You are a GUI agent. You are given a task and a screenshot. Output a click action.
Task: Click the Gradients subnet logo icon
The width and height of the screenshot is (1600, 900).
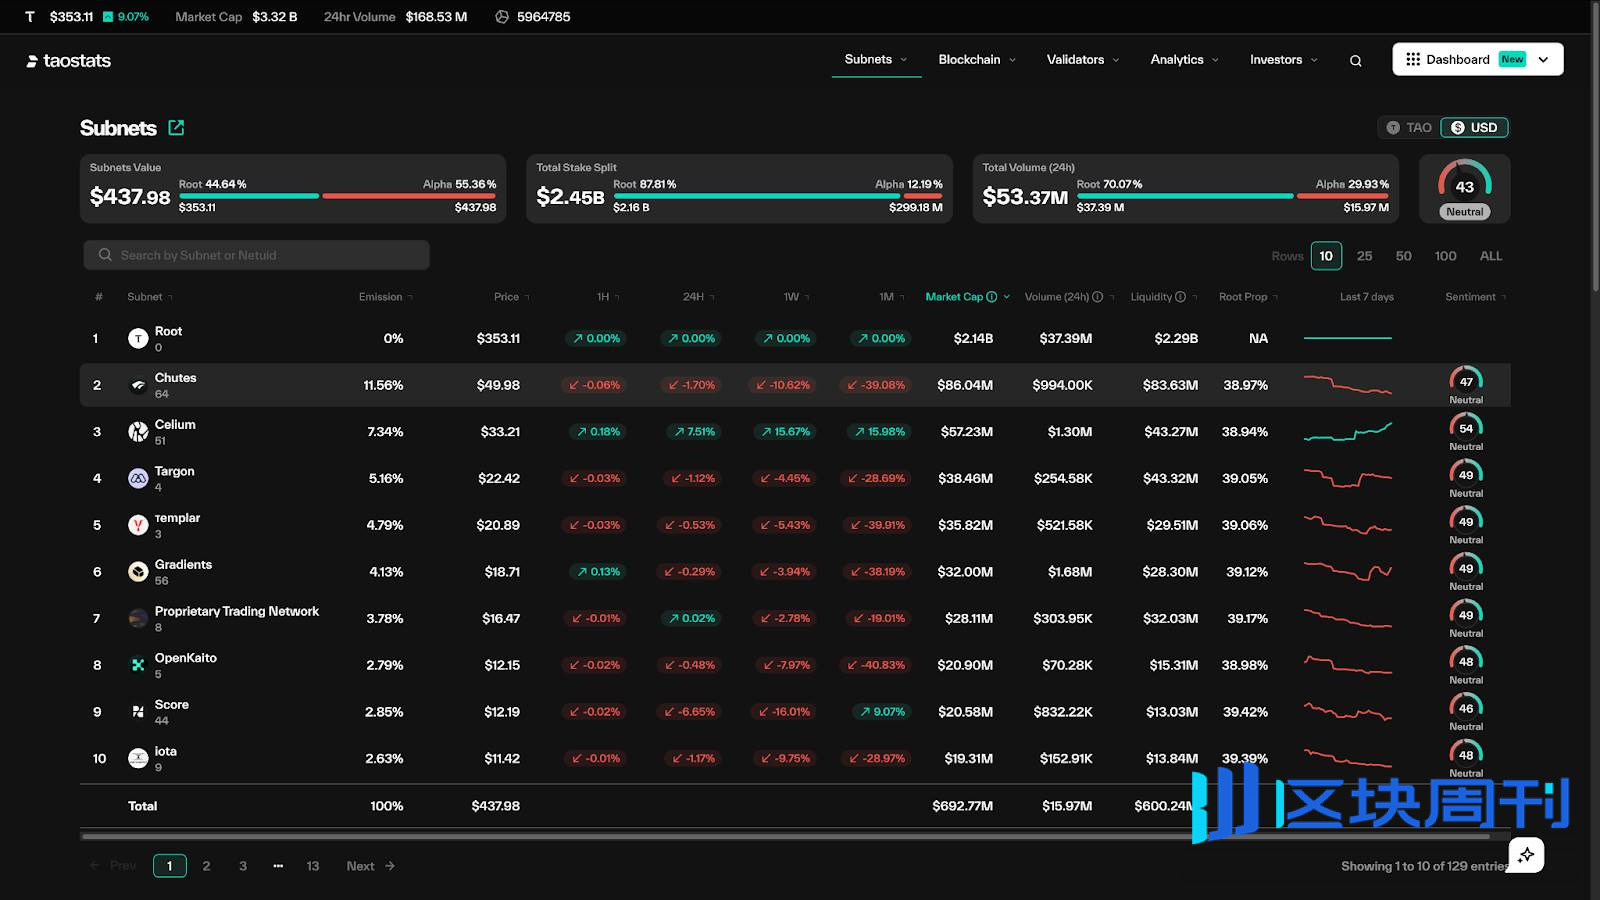pos(138,572)
